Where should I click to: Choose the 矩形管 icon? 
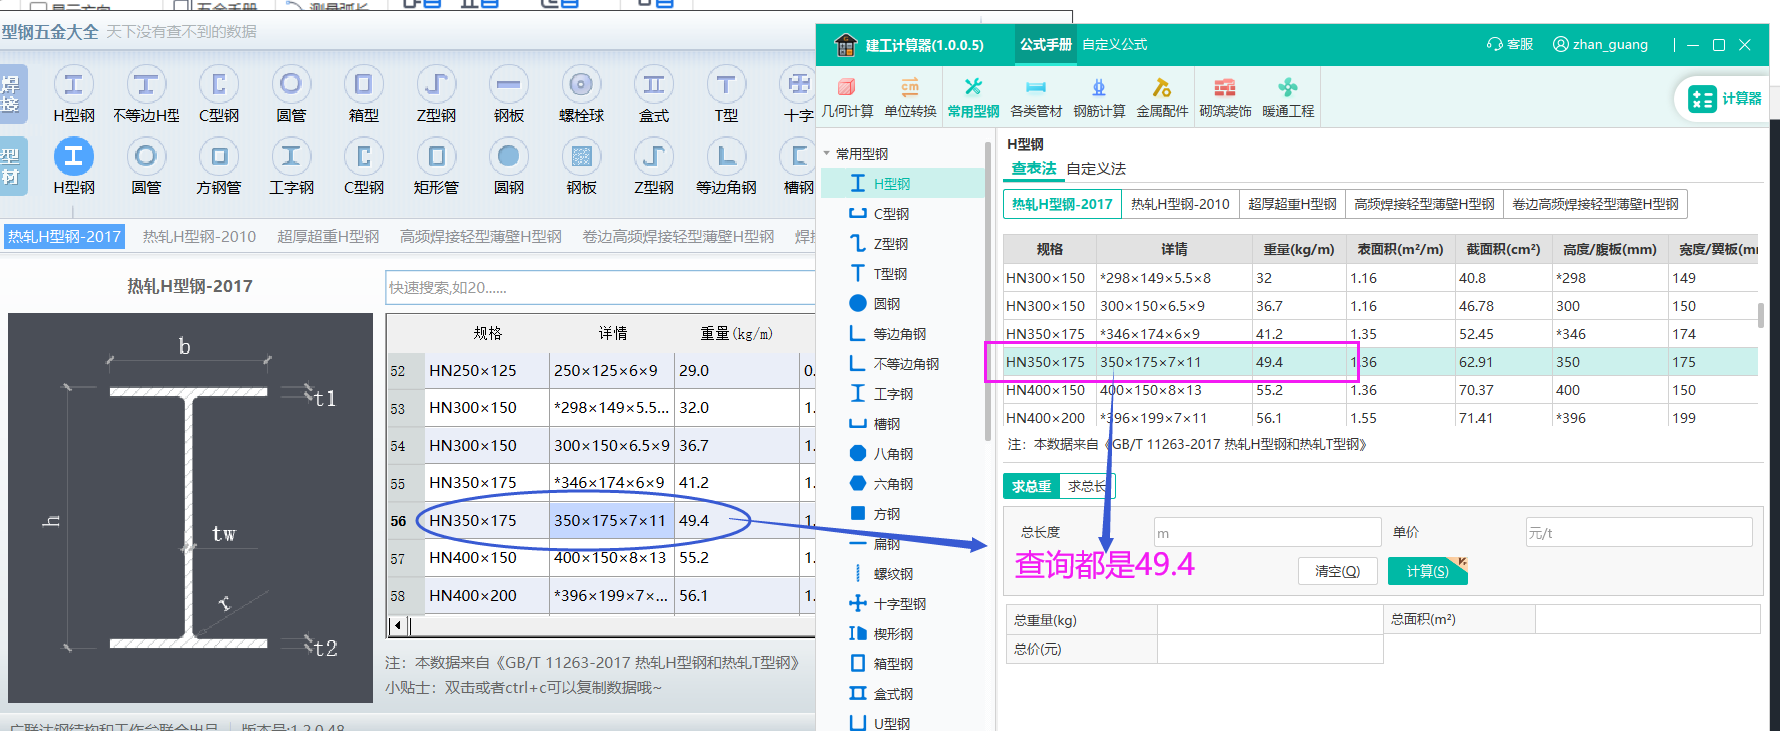click(436, 166)
